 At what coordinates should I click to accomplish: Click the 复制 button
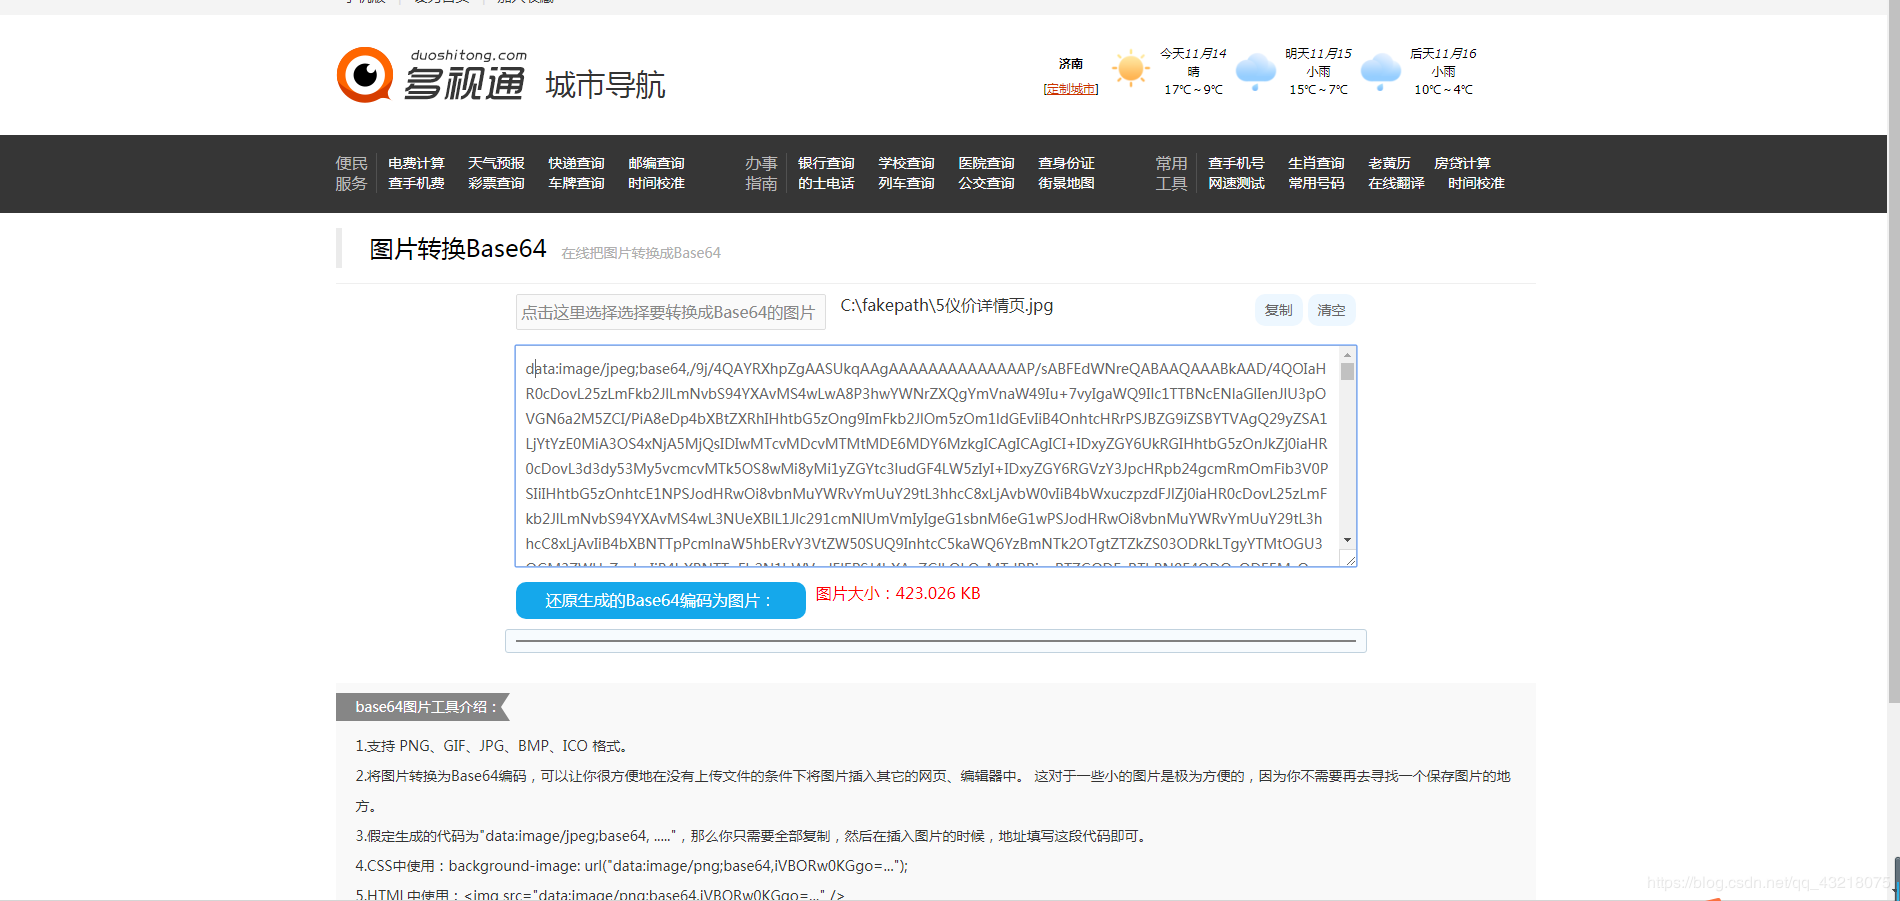pyautogui.click(x=1278, y=310)
